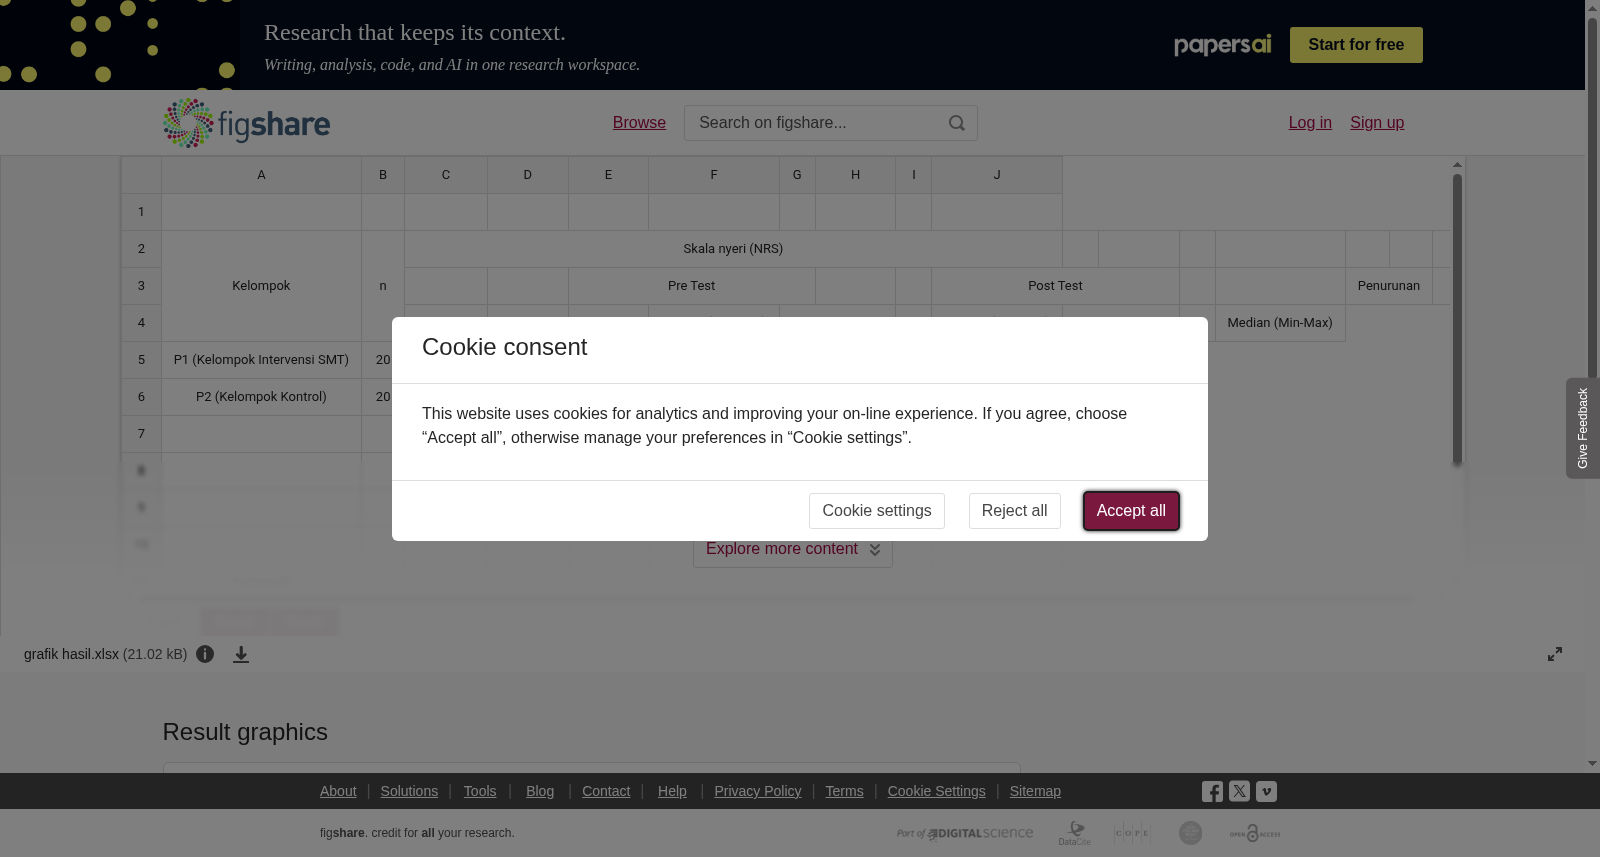Screen dimensions: 1600x857
Task: Open the Give Feedback side tab
Action: 1583,428
